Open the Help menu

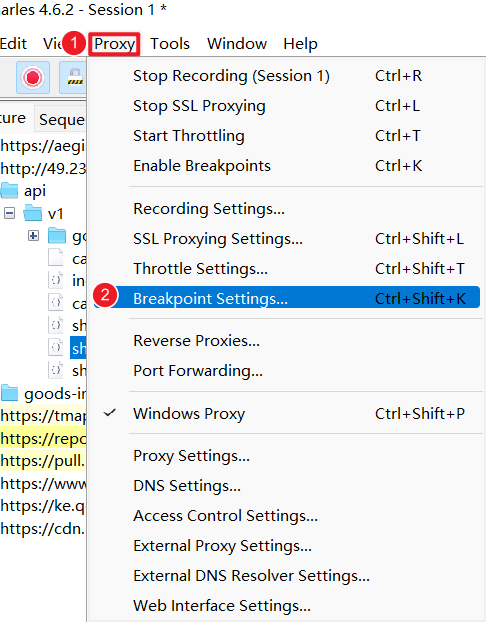(x=300, y=44)
